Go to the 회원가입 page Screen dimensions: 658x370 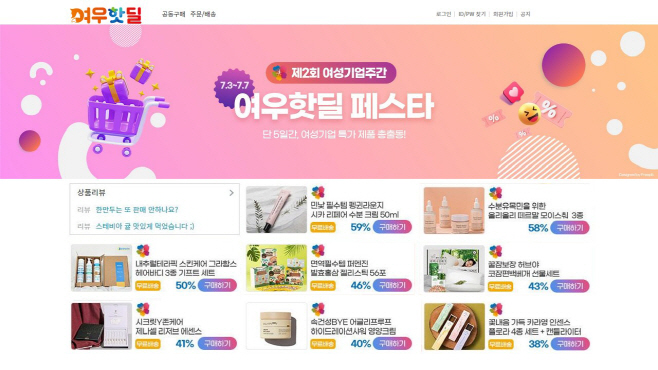503,14
